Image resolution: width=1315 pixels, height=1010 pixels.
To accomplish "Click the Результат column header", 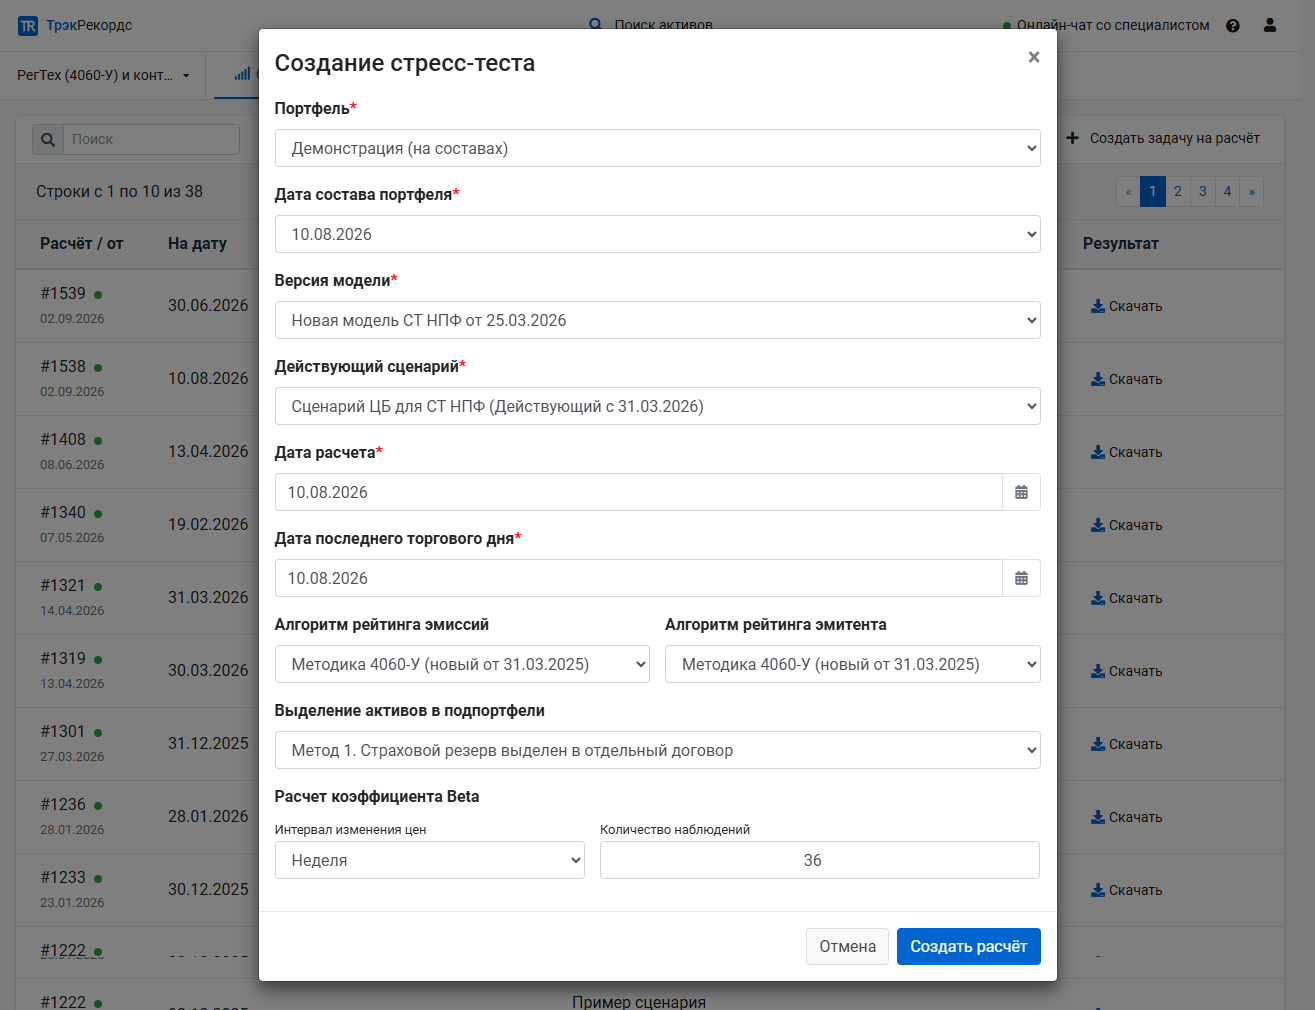I will click(1120, 243).
